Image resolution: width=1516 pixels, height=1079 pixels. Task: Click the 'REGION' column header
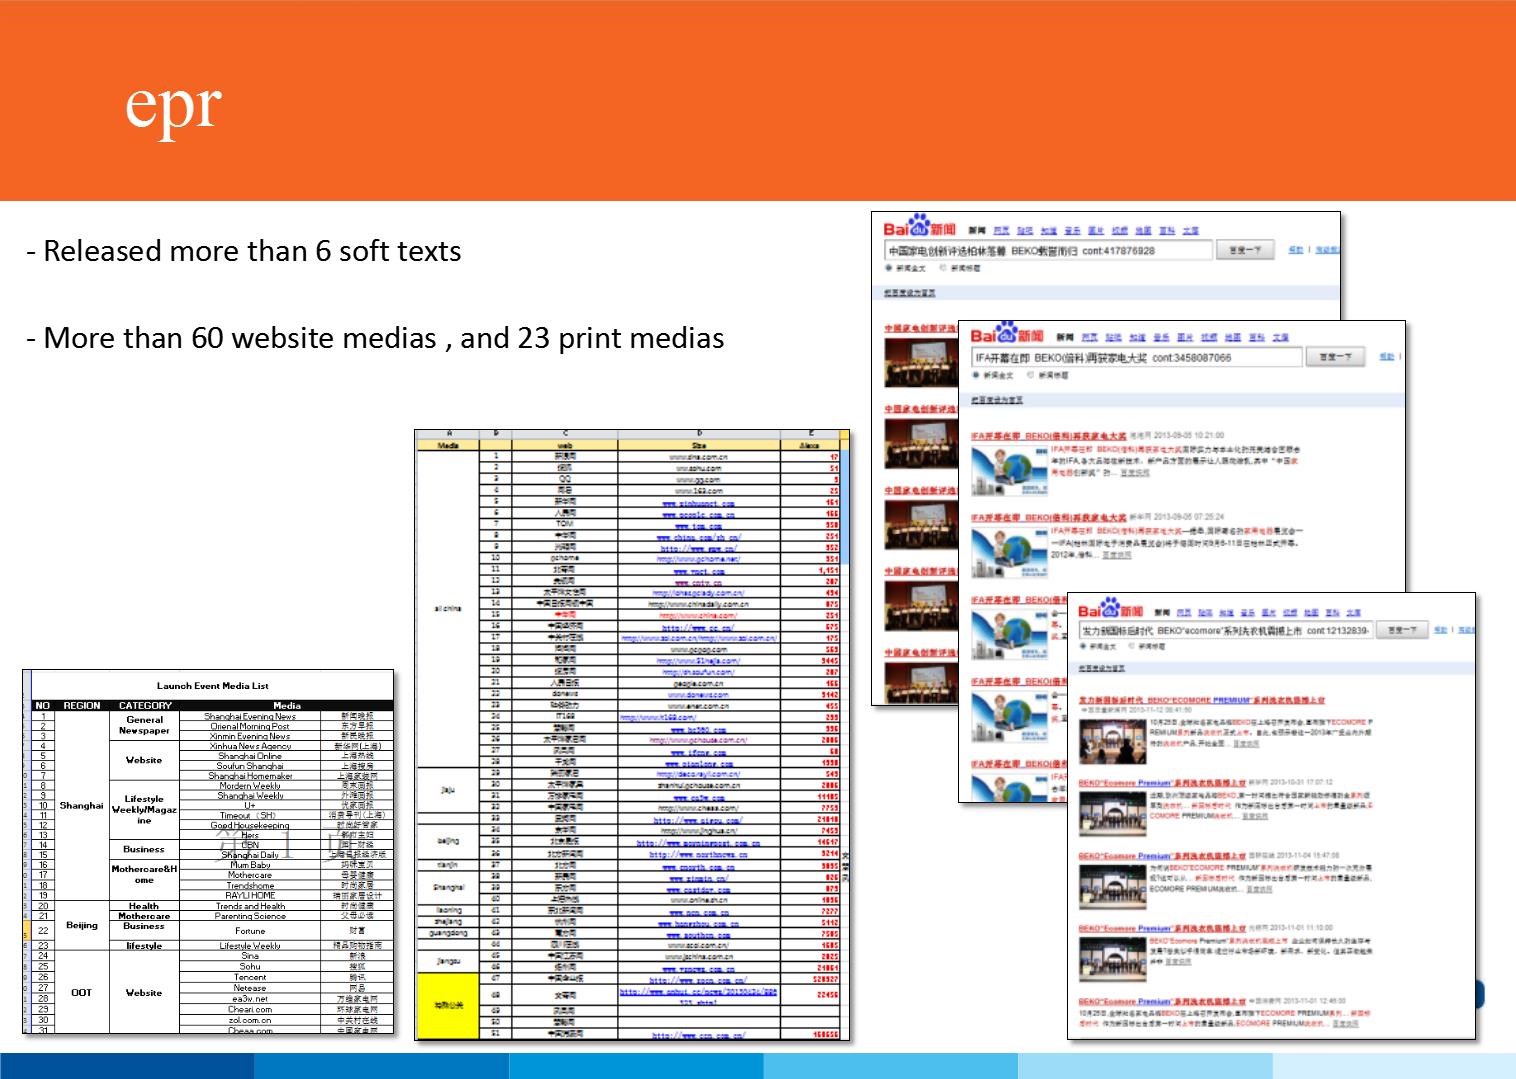click(x=82, y=705)
